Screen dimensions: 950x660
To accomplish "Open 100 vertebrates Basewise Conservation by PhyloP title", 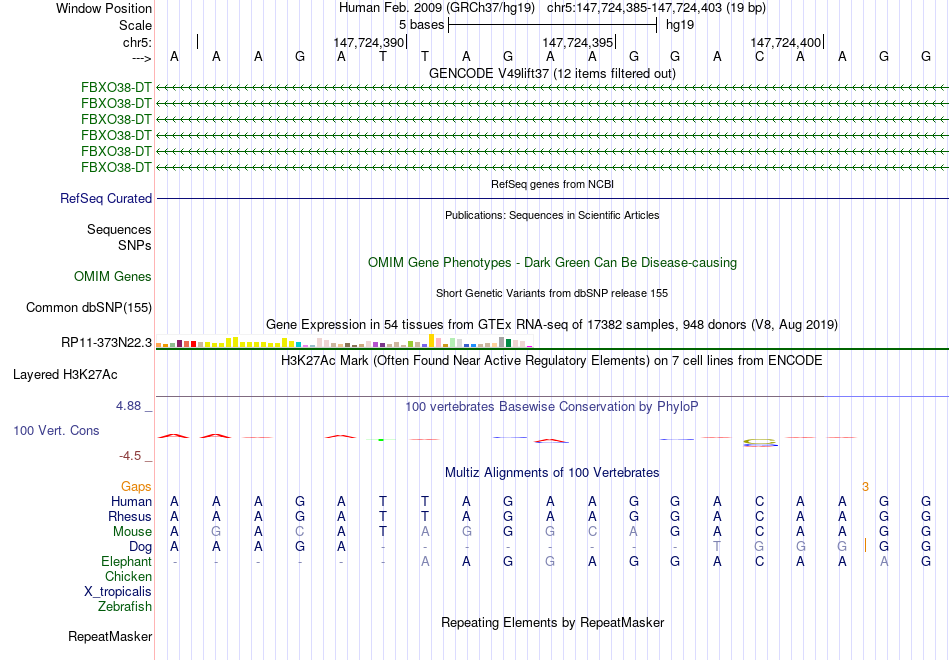I will [x=552, y=407].
